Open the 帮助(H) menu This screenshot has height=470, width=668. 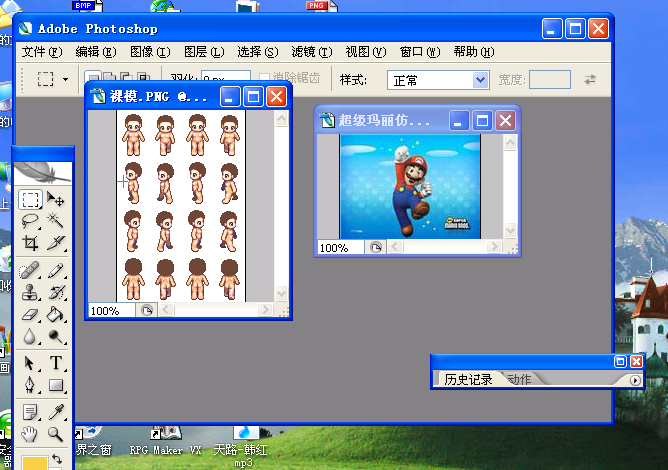tap(474, 52)
